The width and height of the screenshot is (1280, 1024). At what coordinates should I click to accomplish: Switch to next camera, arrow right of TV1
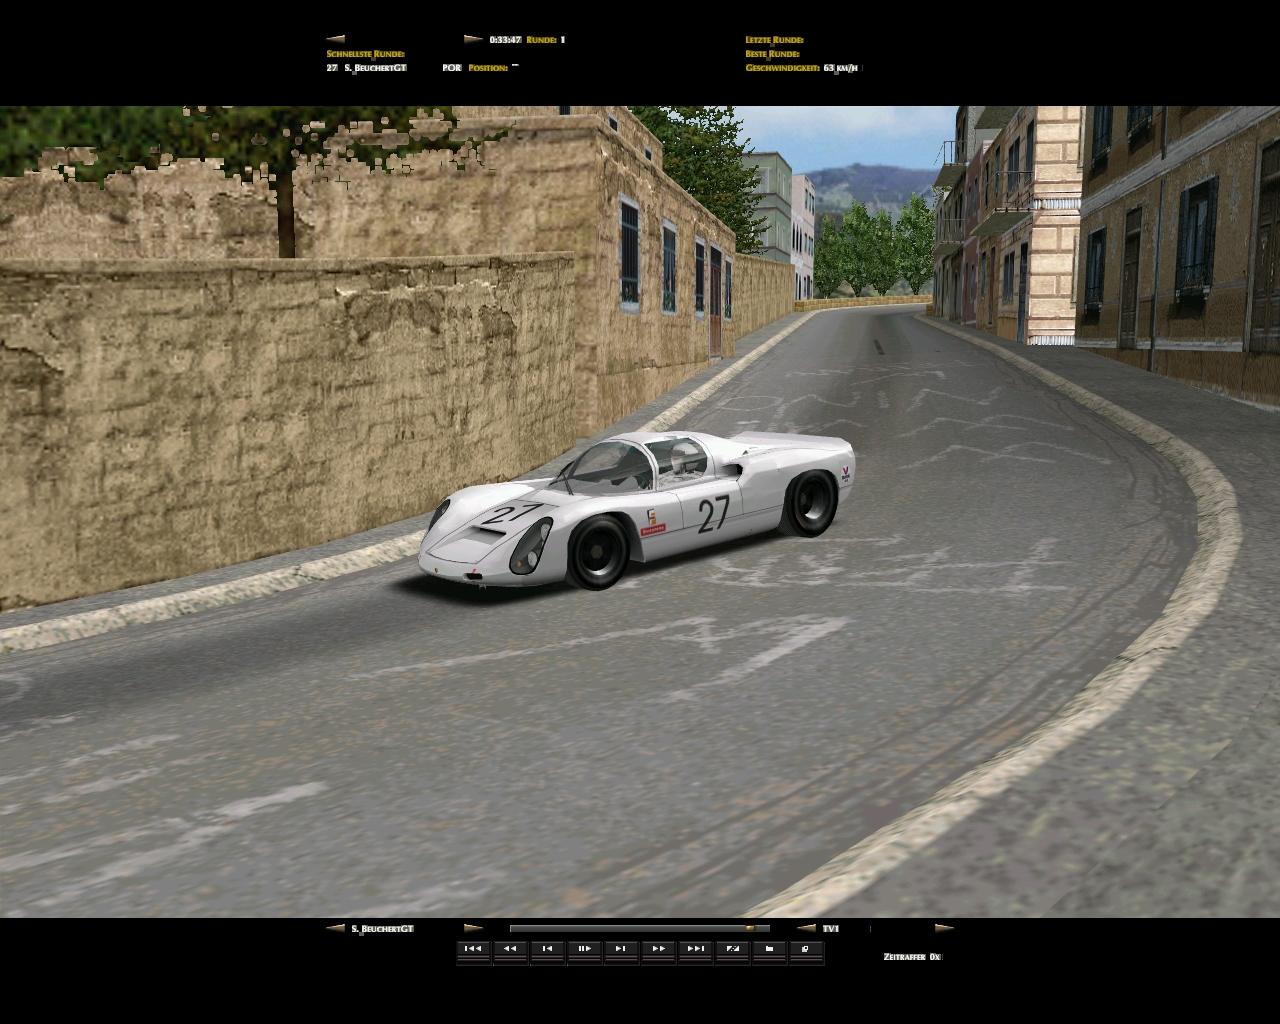[x=943, y=928]
